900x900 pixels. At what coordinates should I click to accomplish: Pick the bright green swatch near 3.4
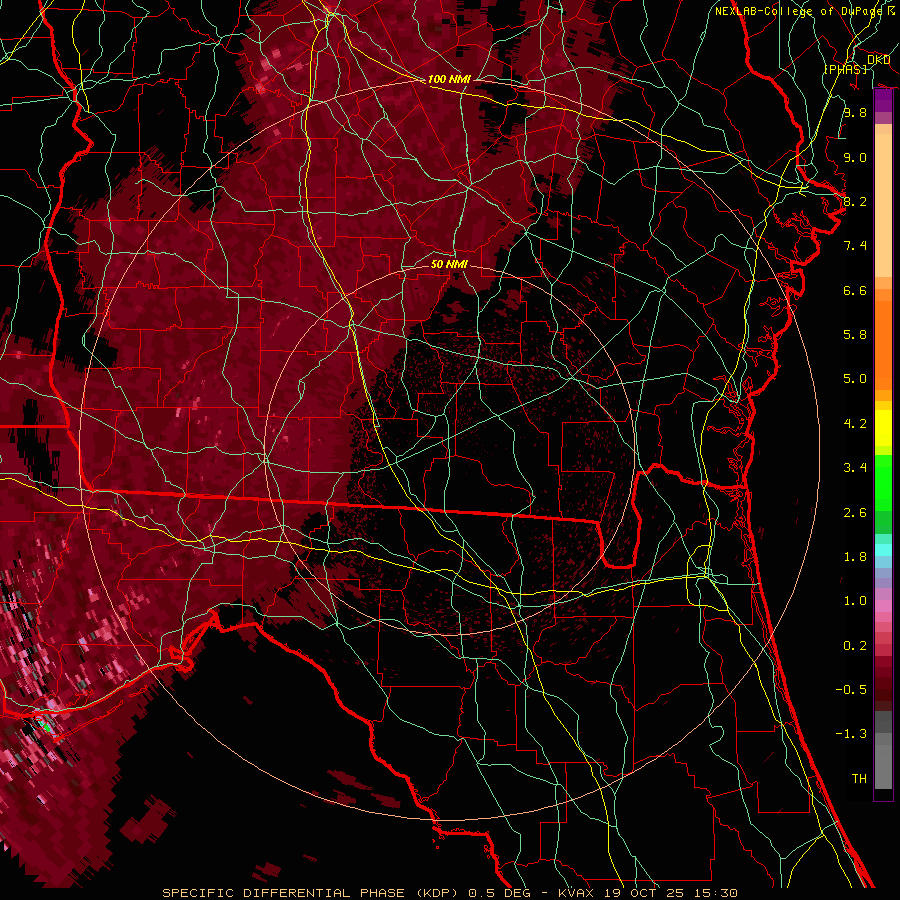coord(883,472)
